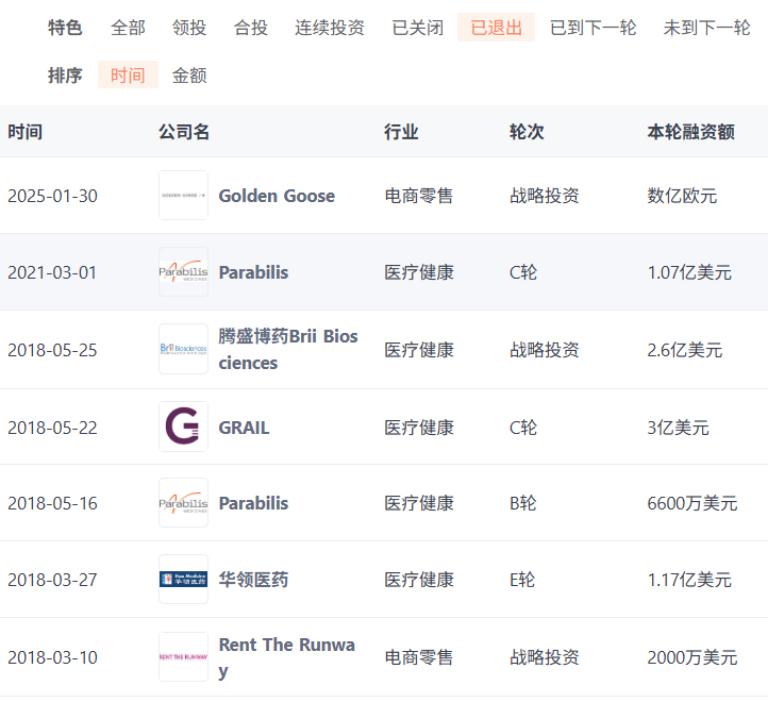Select the 已退出 filter
768x702 pixels.
coord(496,27)
